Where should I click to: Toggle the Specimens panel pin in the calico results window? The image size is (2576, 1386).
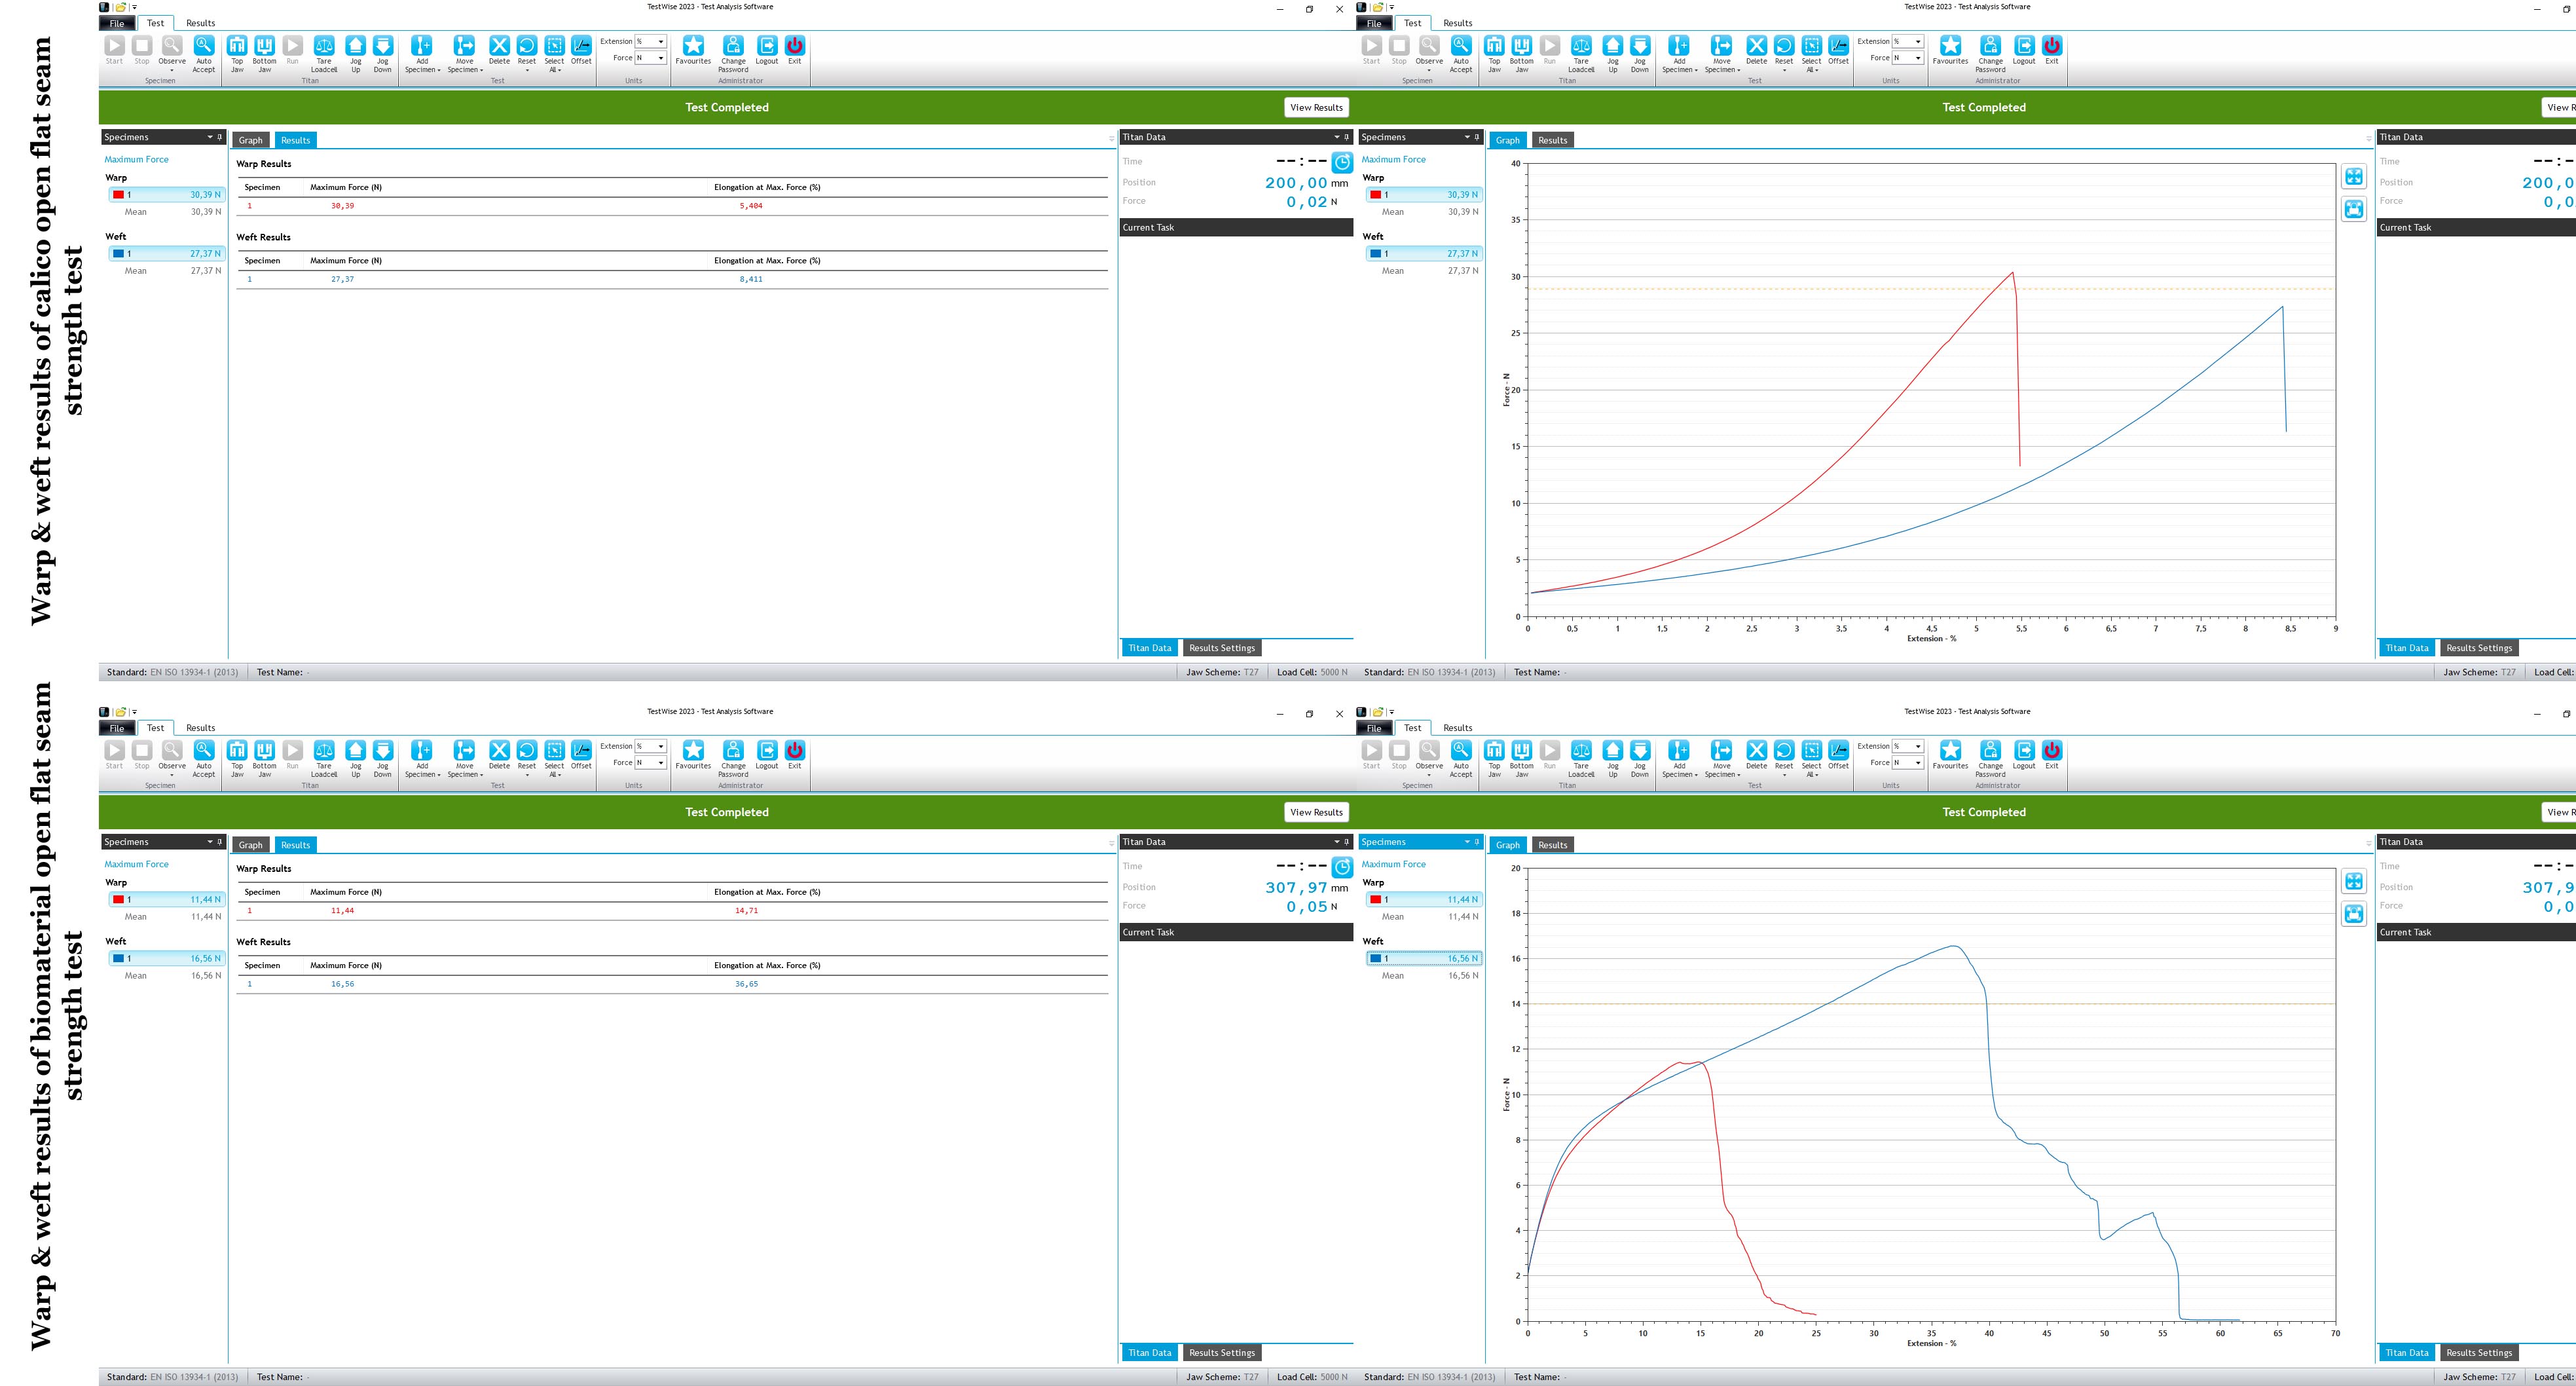point(220,137)
